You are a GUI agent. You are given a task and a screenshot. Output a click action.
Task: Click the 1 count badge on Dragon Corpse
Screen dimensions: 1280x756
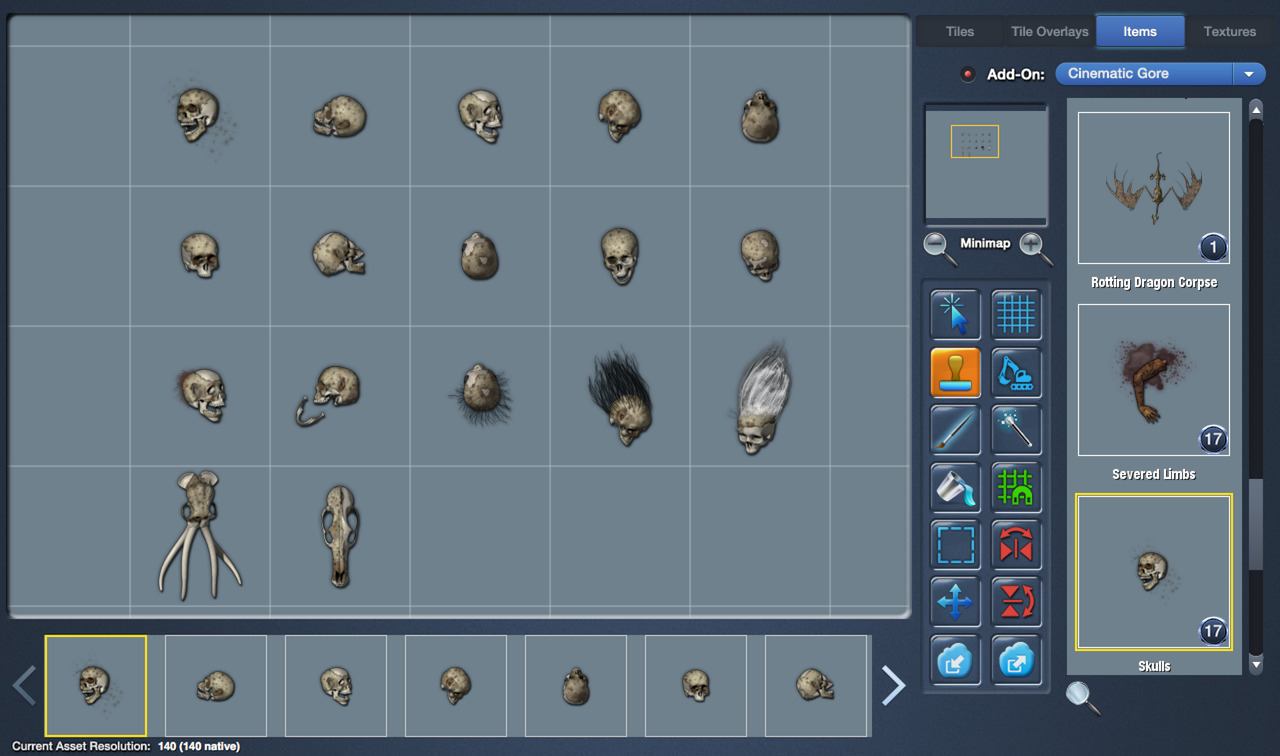pos(1213,247)
